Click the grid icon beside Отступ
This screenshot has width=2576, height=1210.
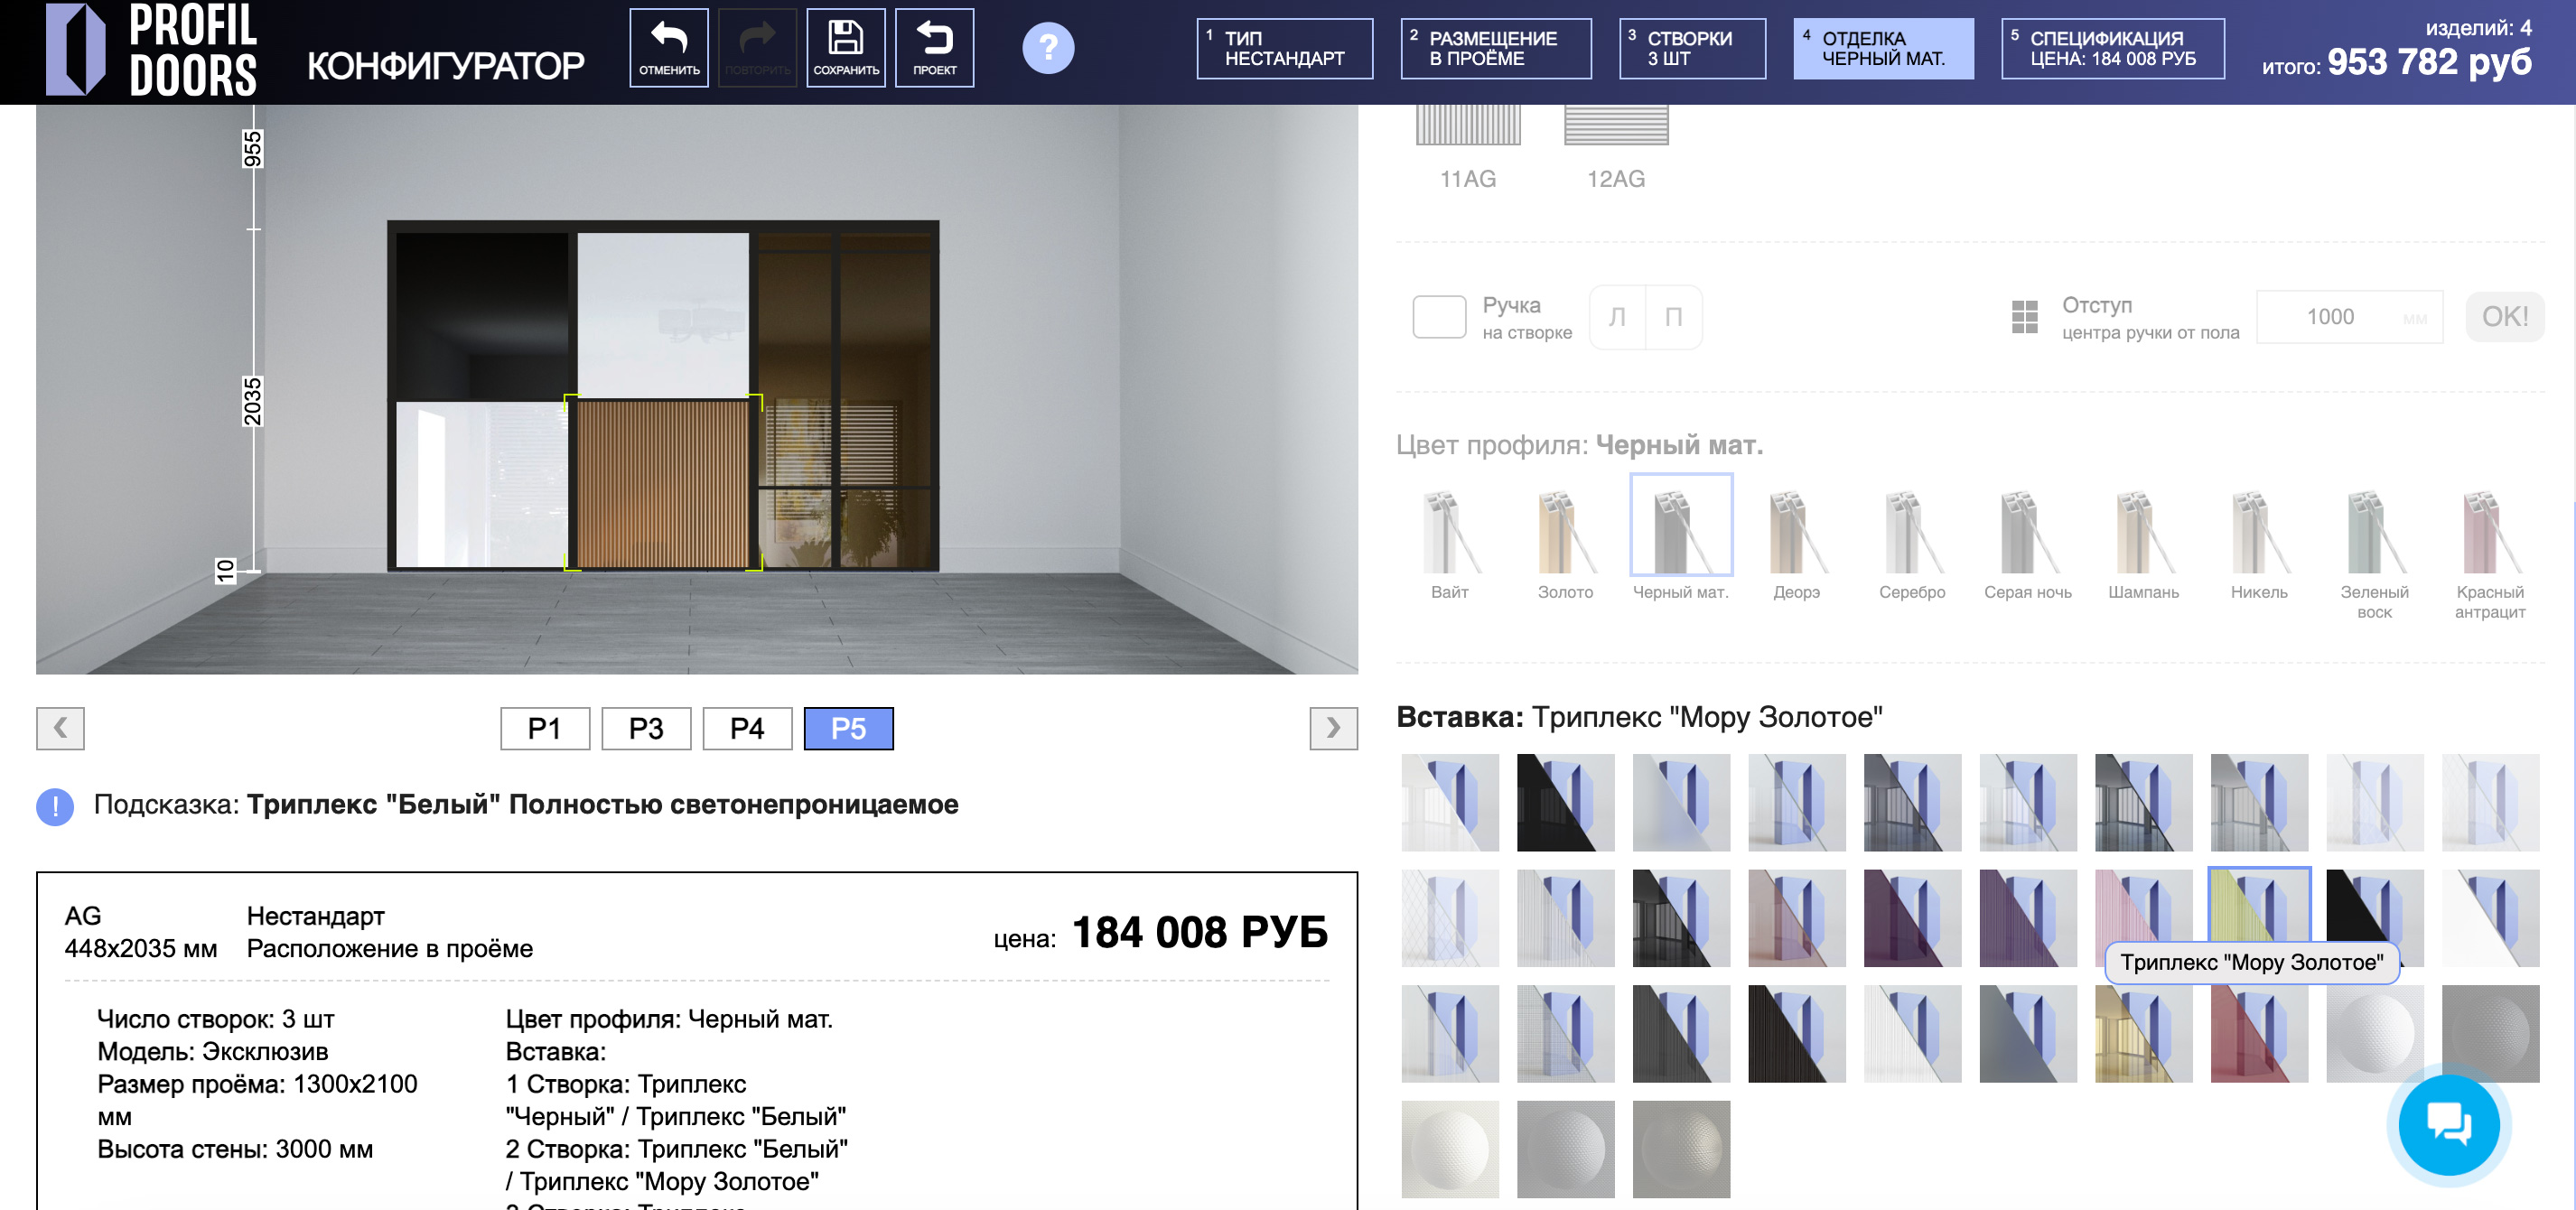tap(2024, 317)
